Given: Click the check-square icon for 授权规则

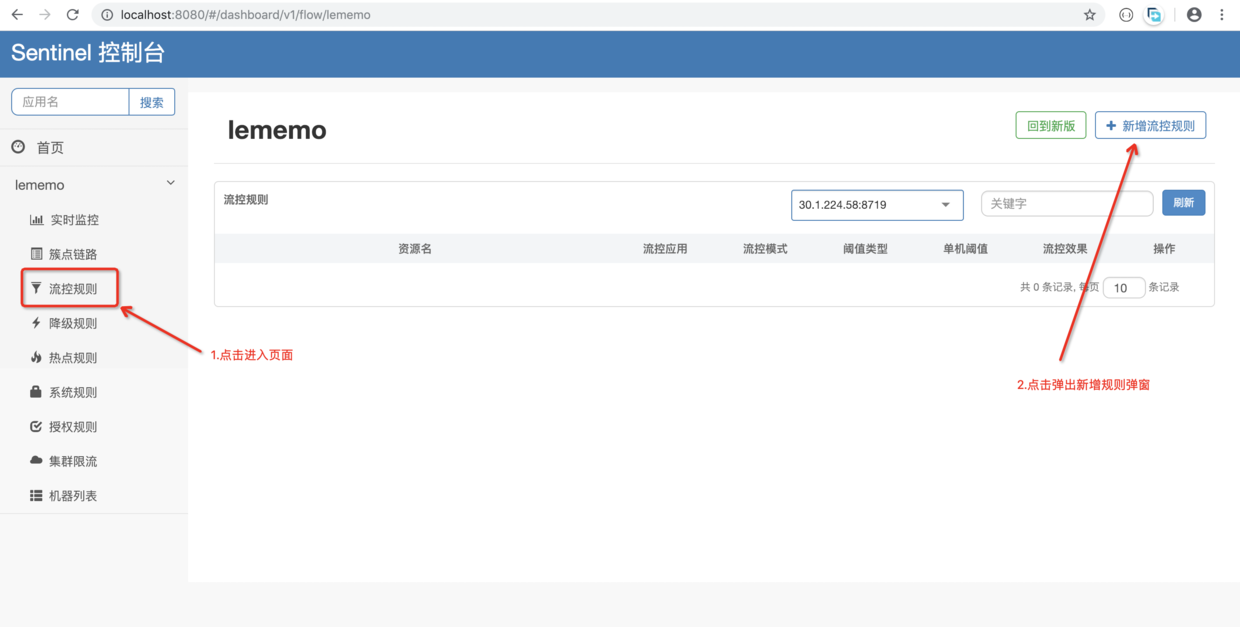Looking at the screenshot, I should point(36,426).
